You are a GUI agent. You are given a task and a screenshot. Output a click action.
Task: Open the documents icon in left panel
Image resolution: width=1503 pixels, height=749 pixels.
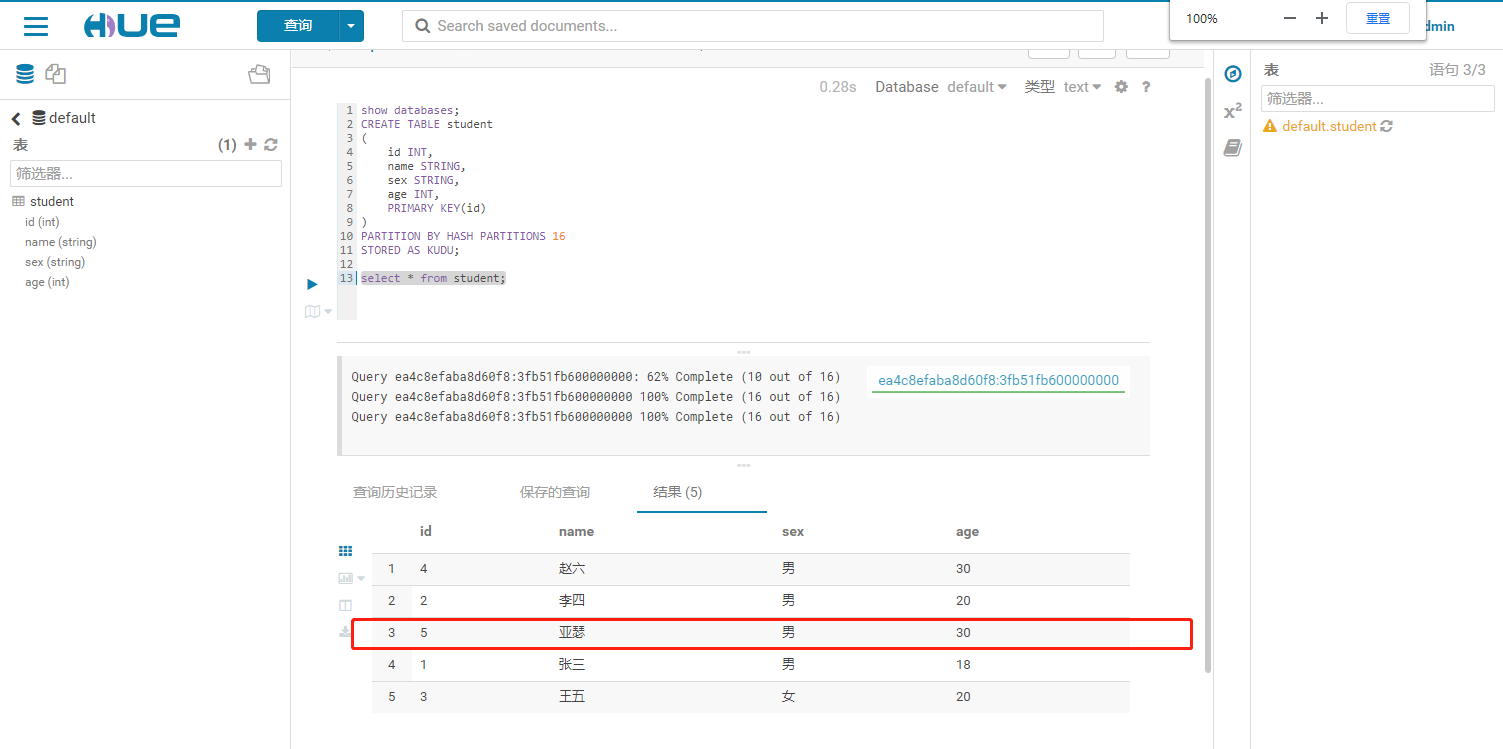point(56,74)
